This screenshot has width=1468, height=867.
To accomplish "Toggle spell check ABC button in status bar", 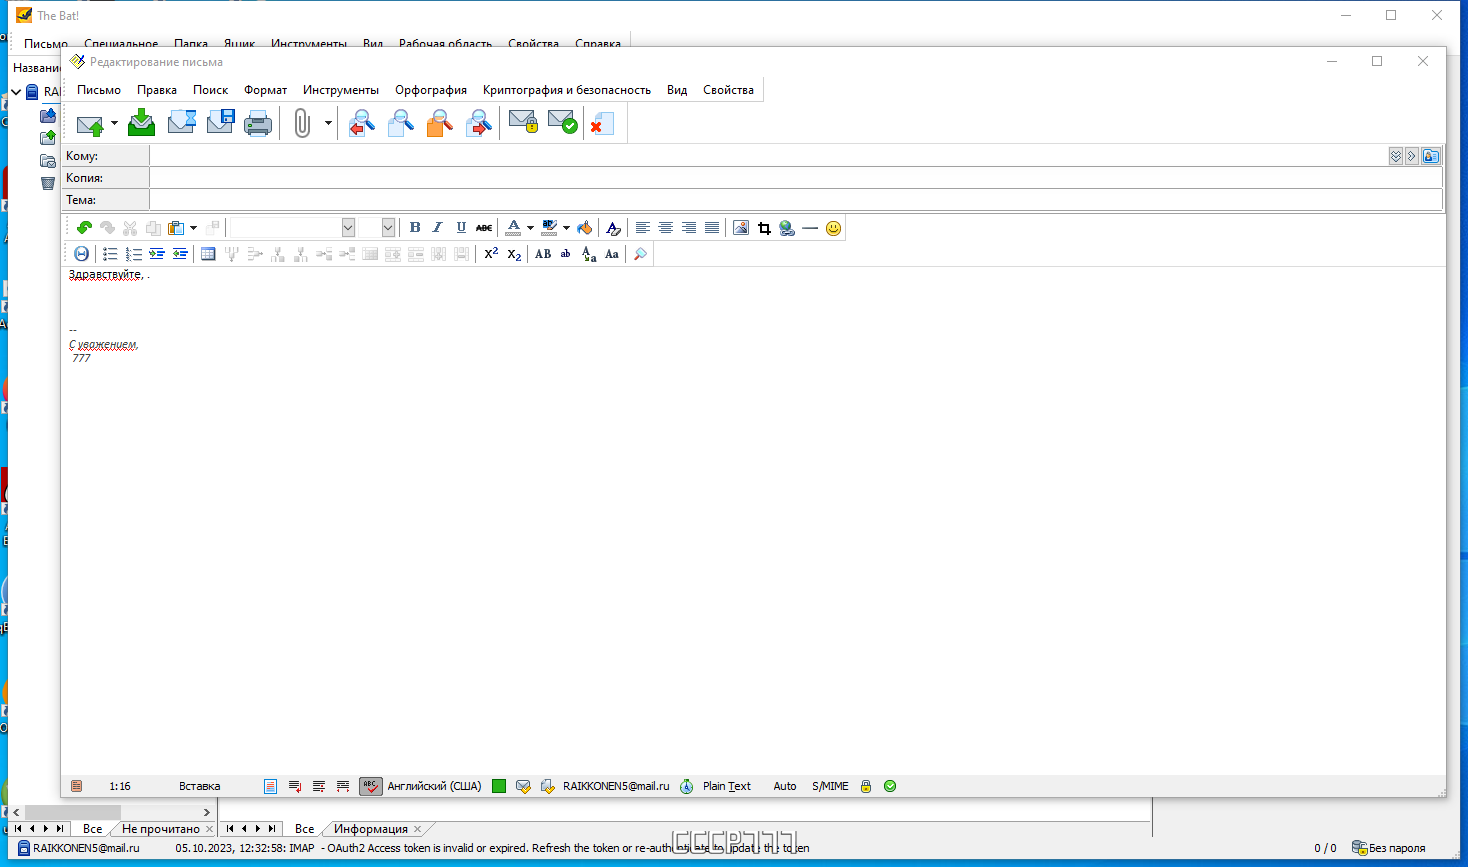I will point(370,786).
